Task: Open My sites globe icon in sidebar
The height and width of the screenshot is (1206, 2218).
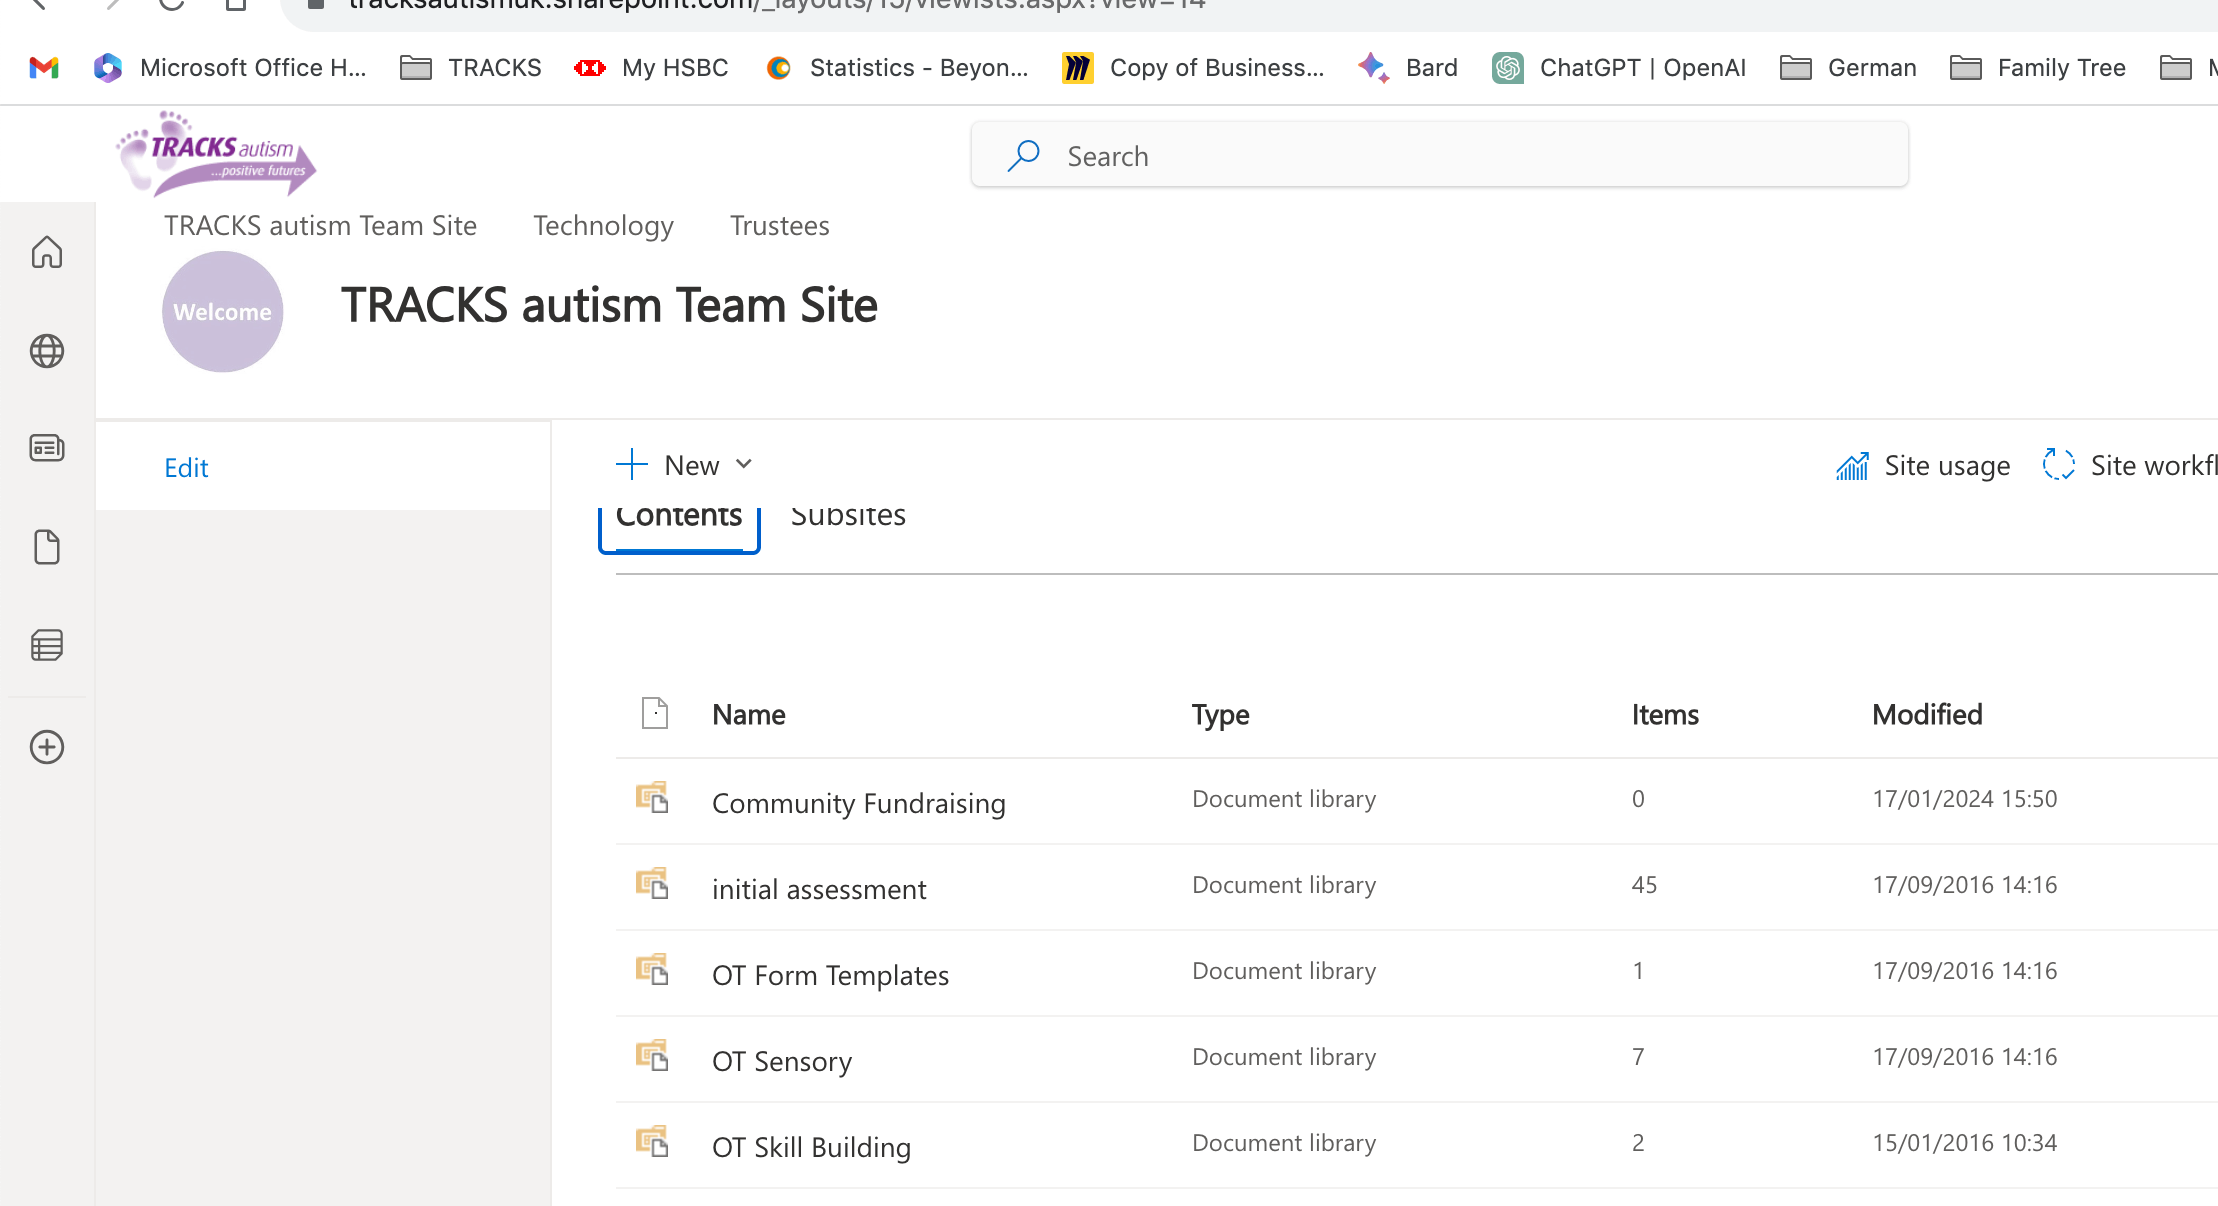Action: [47, 351]
